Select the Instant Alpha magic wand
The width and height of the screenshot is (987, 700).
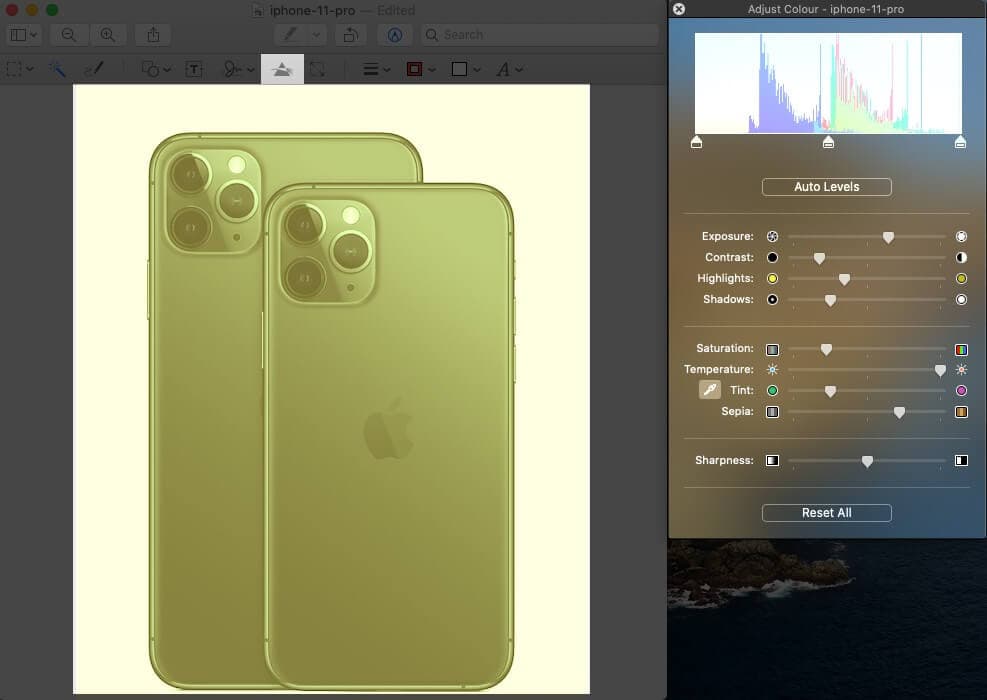point(57,69)
